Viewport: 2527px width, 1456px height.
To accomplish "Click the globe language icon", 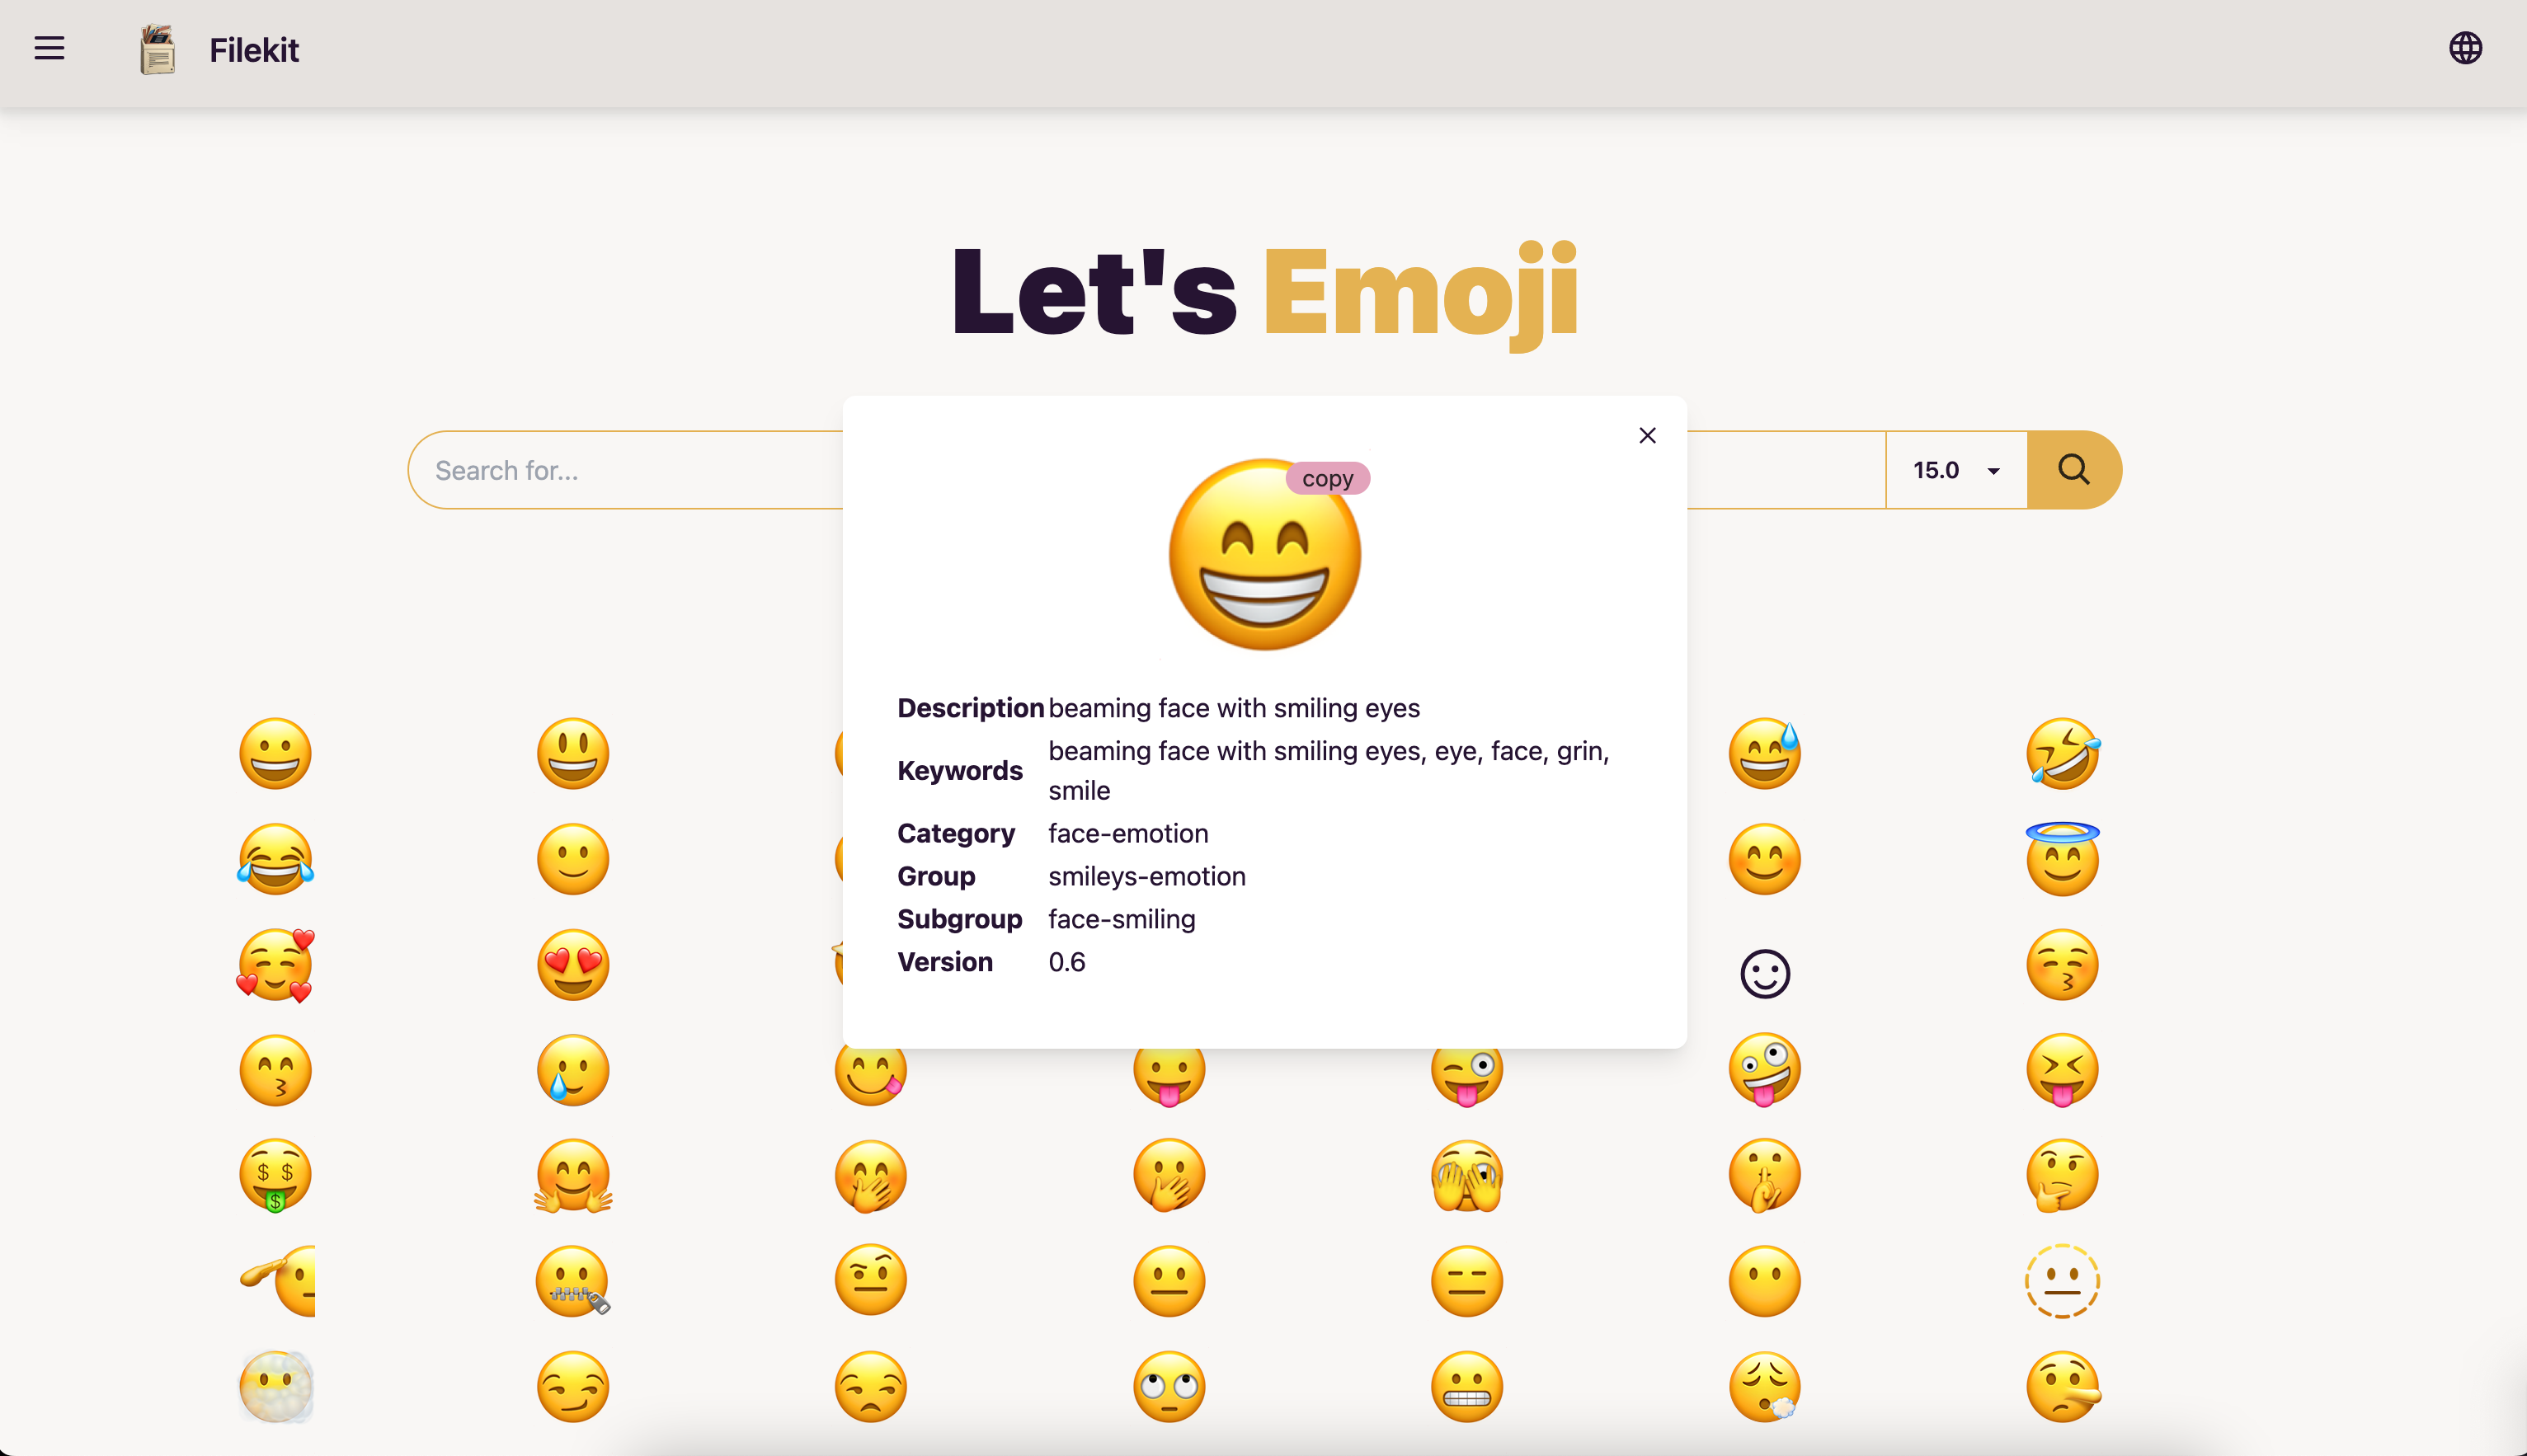I will (2464, 48).
